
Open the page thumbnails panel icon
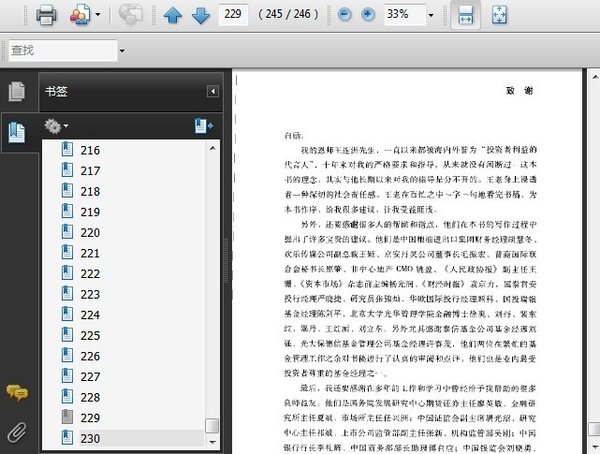[x=16, y=91]
